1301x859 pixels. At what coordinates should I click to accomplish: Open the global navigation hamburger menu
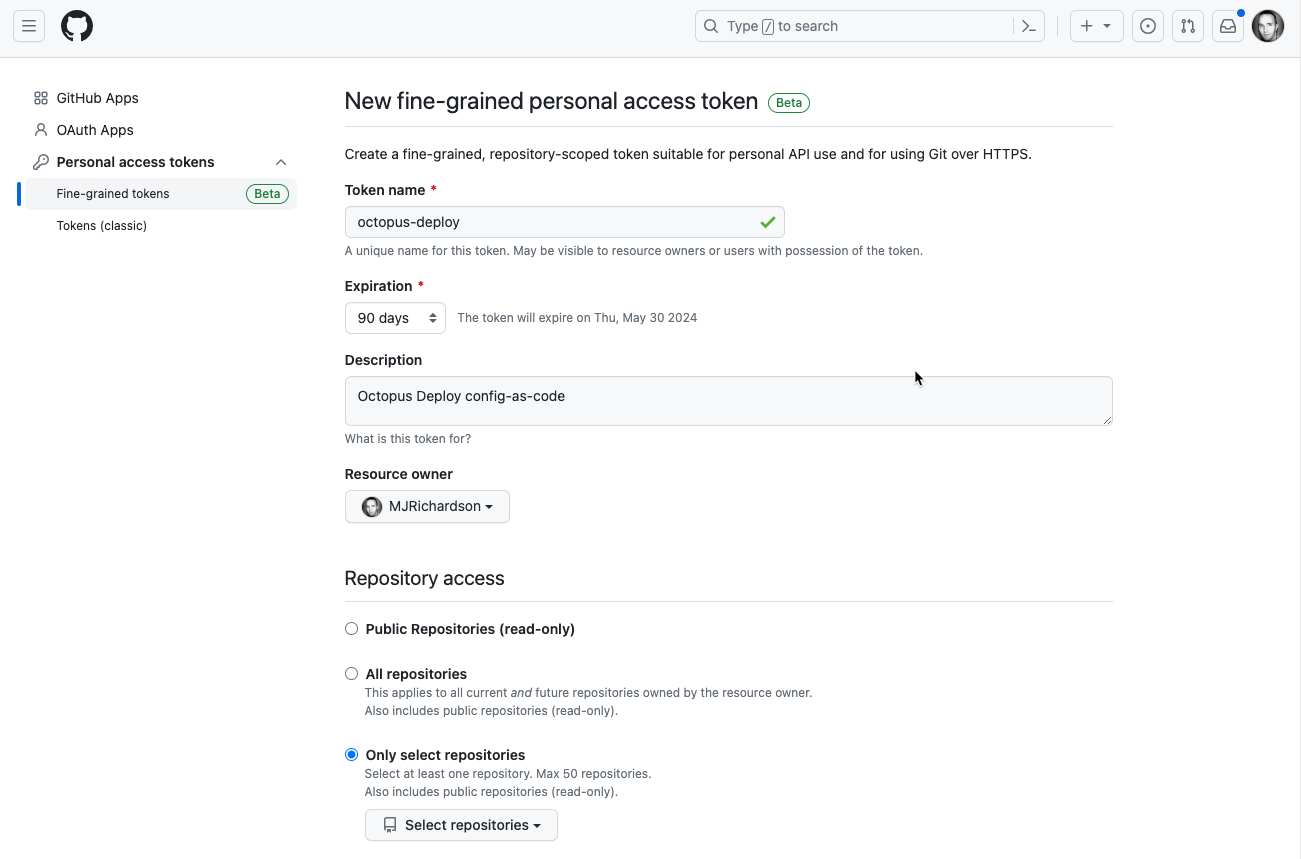coord(28,26)
